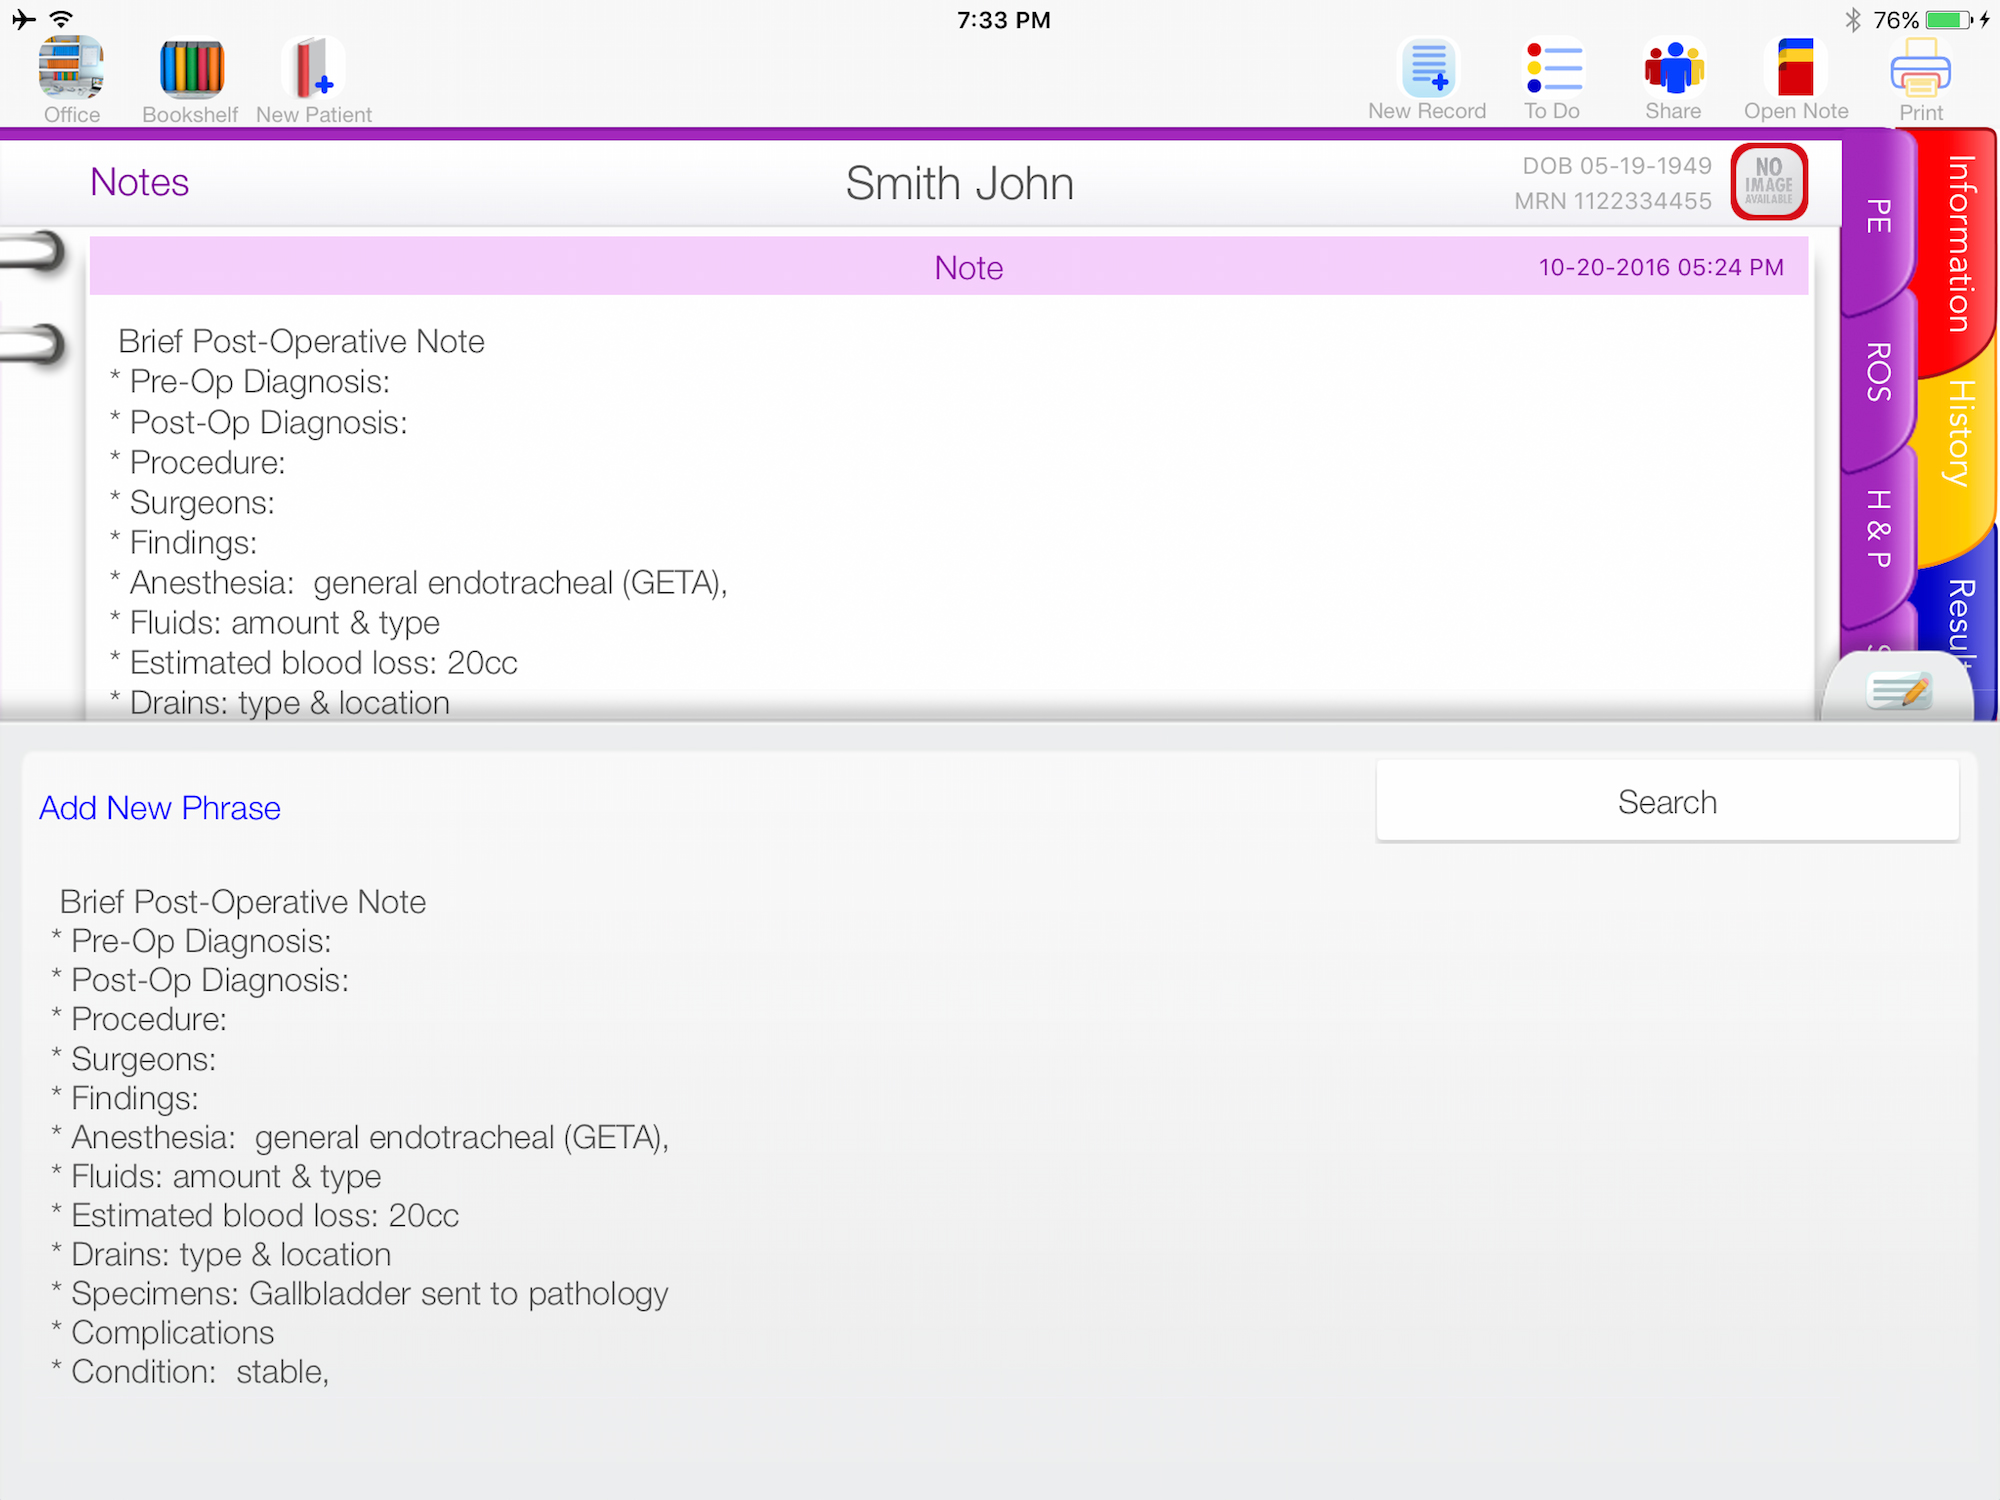Viewport: 2000px width, 1500px height.
Task: Select phrase line 'Procedure:'
Action: point(149,1020)
